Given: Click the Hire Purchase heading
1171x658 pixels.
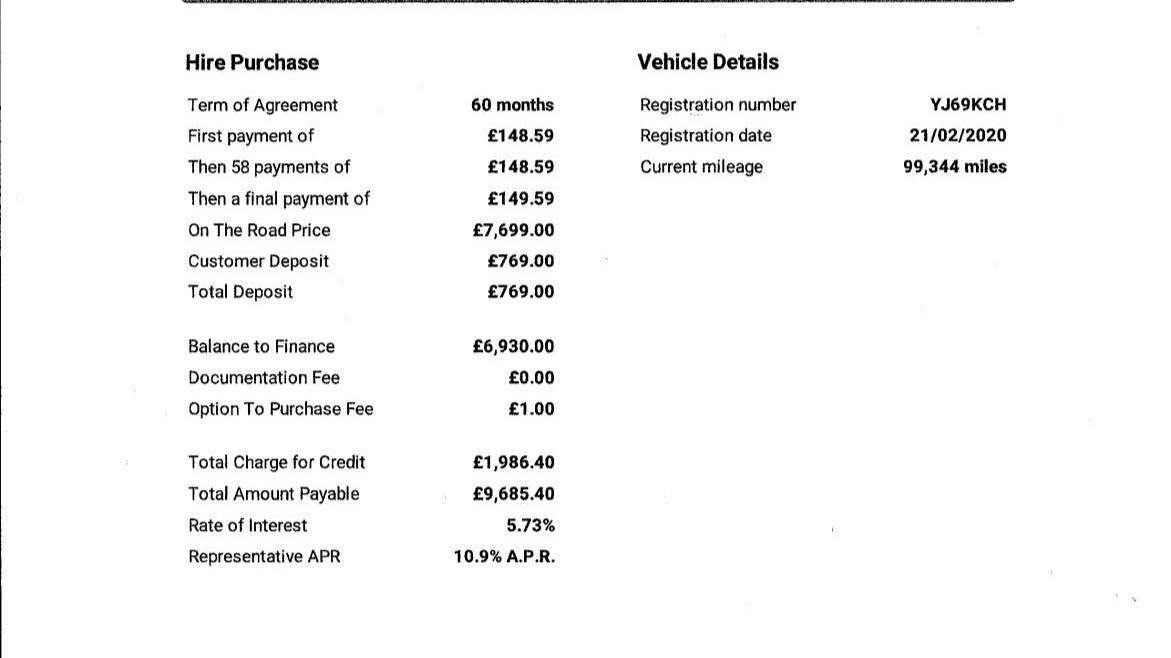Looking at the screenshot, I should click(252, 63).
